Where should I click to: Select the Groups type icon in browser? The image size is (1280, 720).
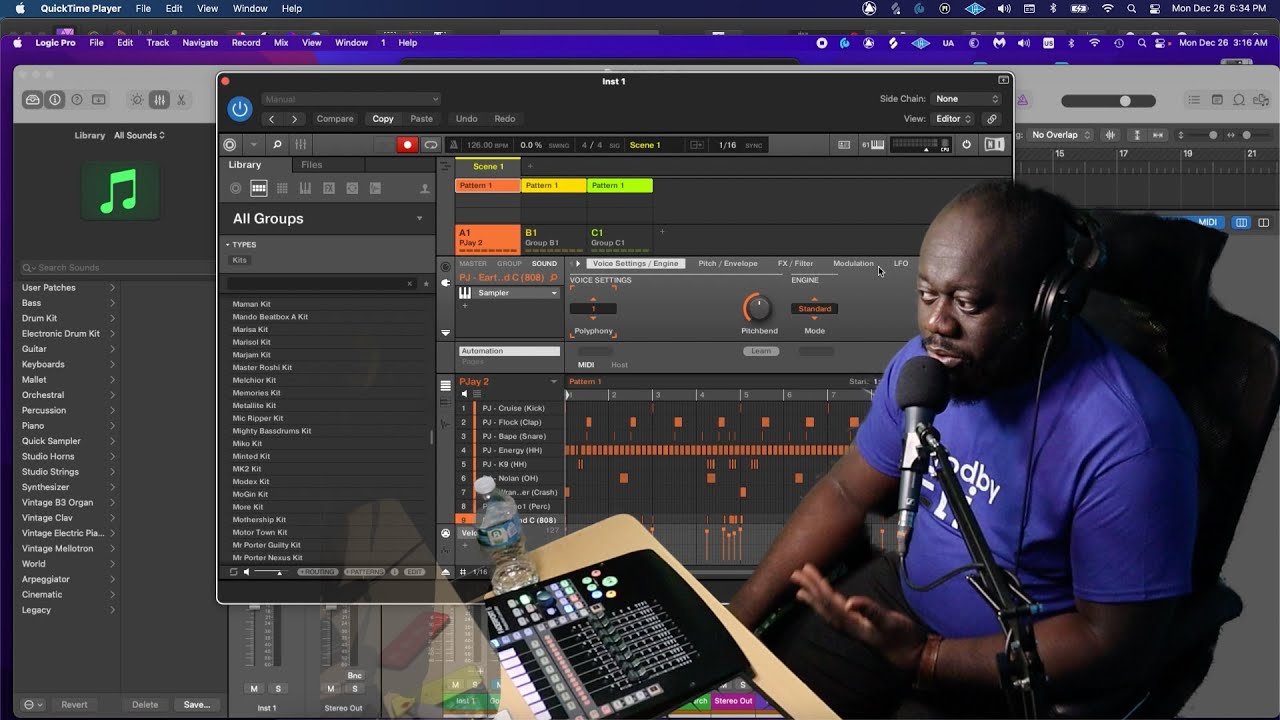tap(259, 188)
